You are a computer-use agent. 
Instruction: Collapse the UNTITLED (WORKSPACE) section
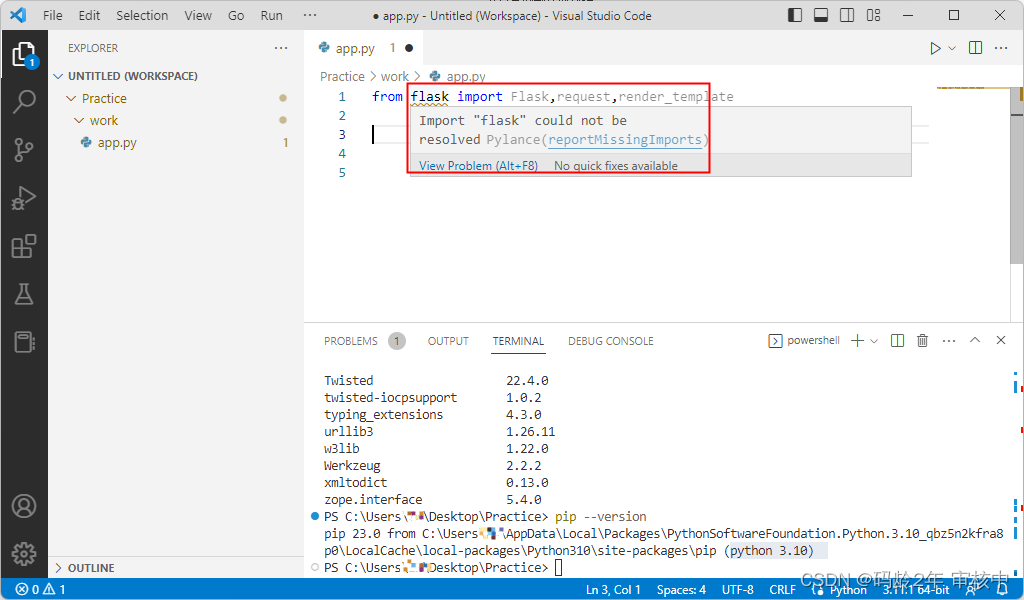click(x=133, y=76)
